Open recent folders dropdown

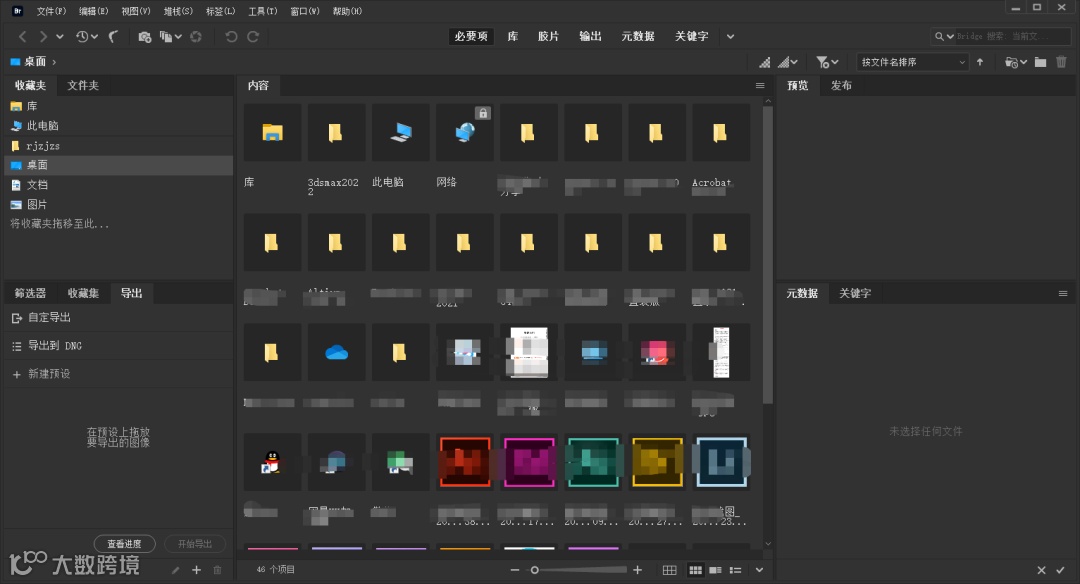click(x=1016, y=62)
